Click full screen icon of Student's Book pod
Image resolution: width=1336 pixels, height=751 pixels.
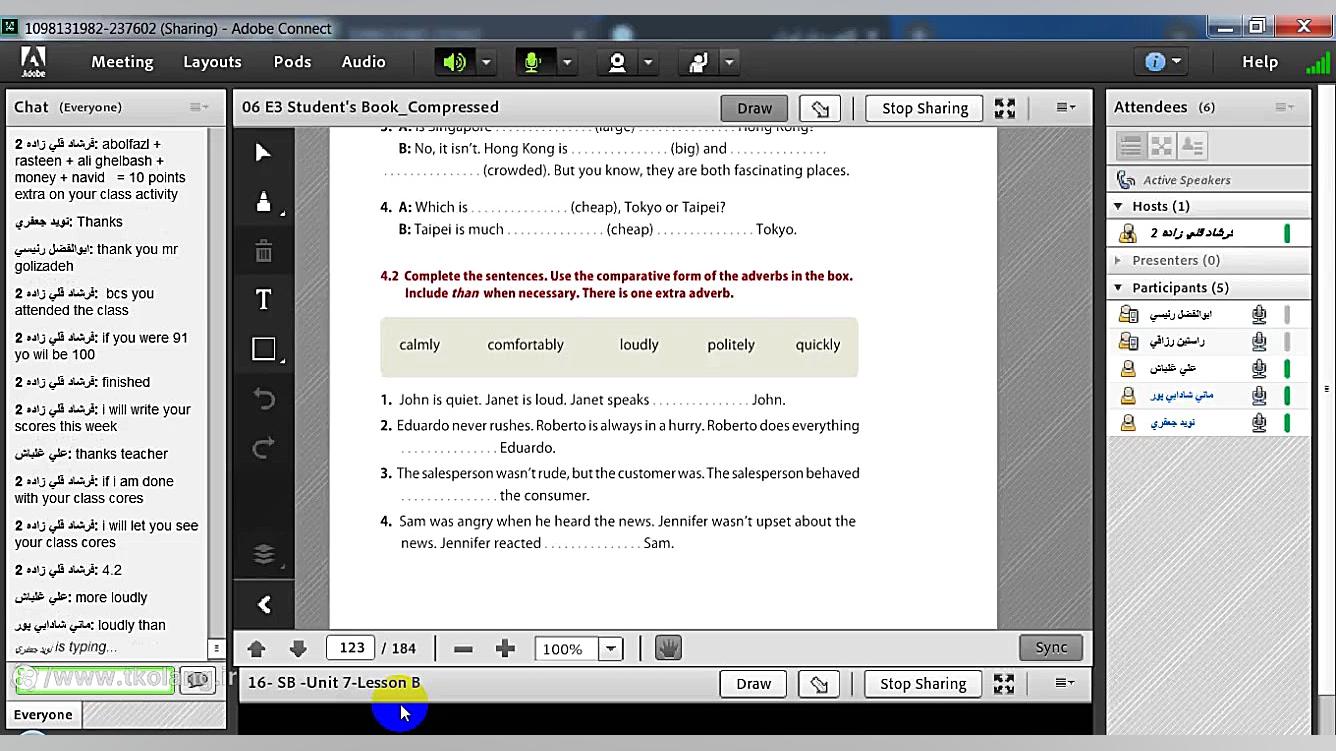click(1005, 108)
